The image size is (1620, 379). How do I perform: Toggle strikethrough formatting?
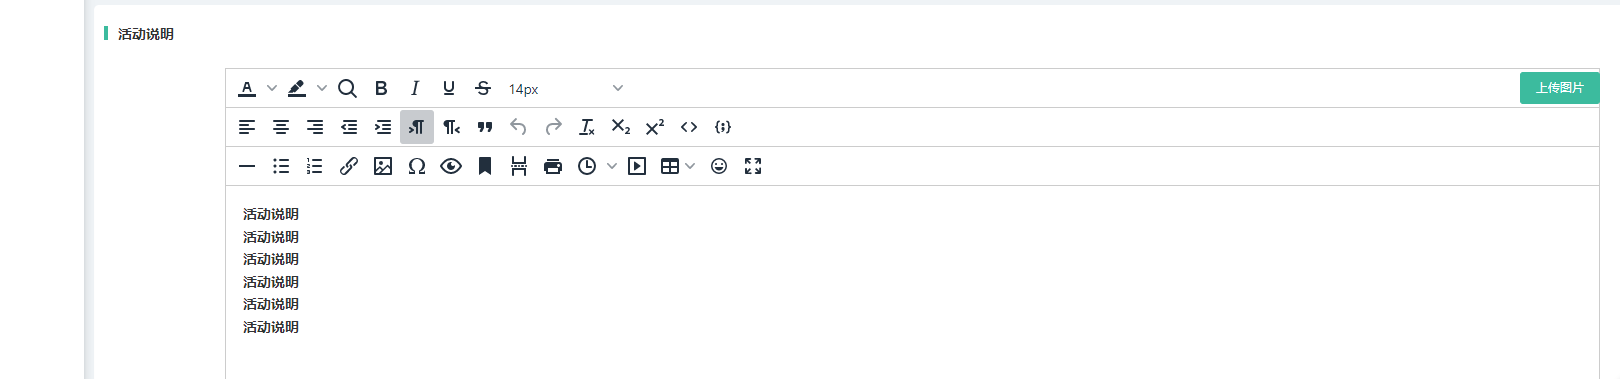483,88
